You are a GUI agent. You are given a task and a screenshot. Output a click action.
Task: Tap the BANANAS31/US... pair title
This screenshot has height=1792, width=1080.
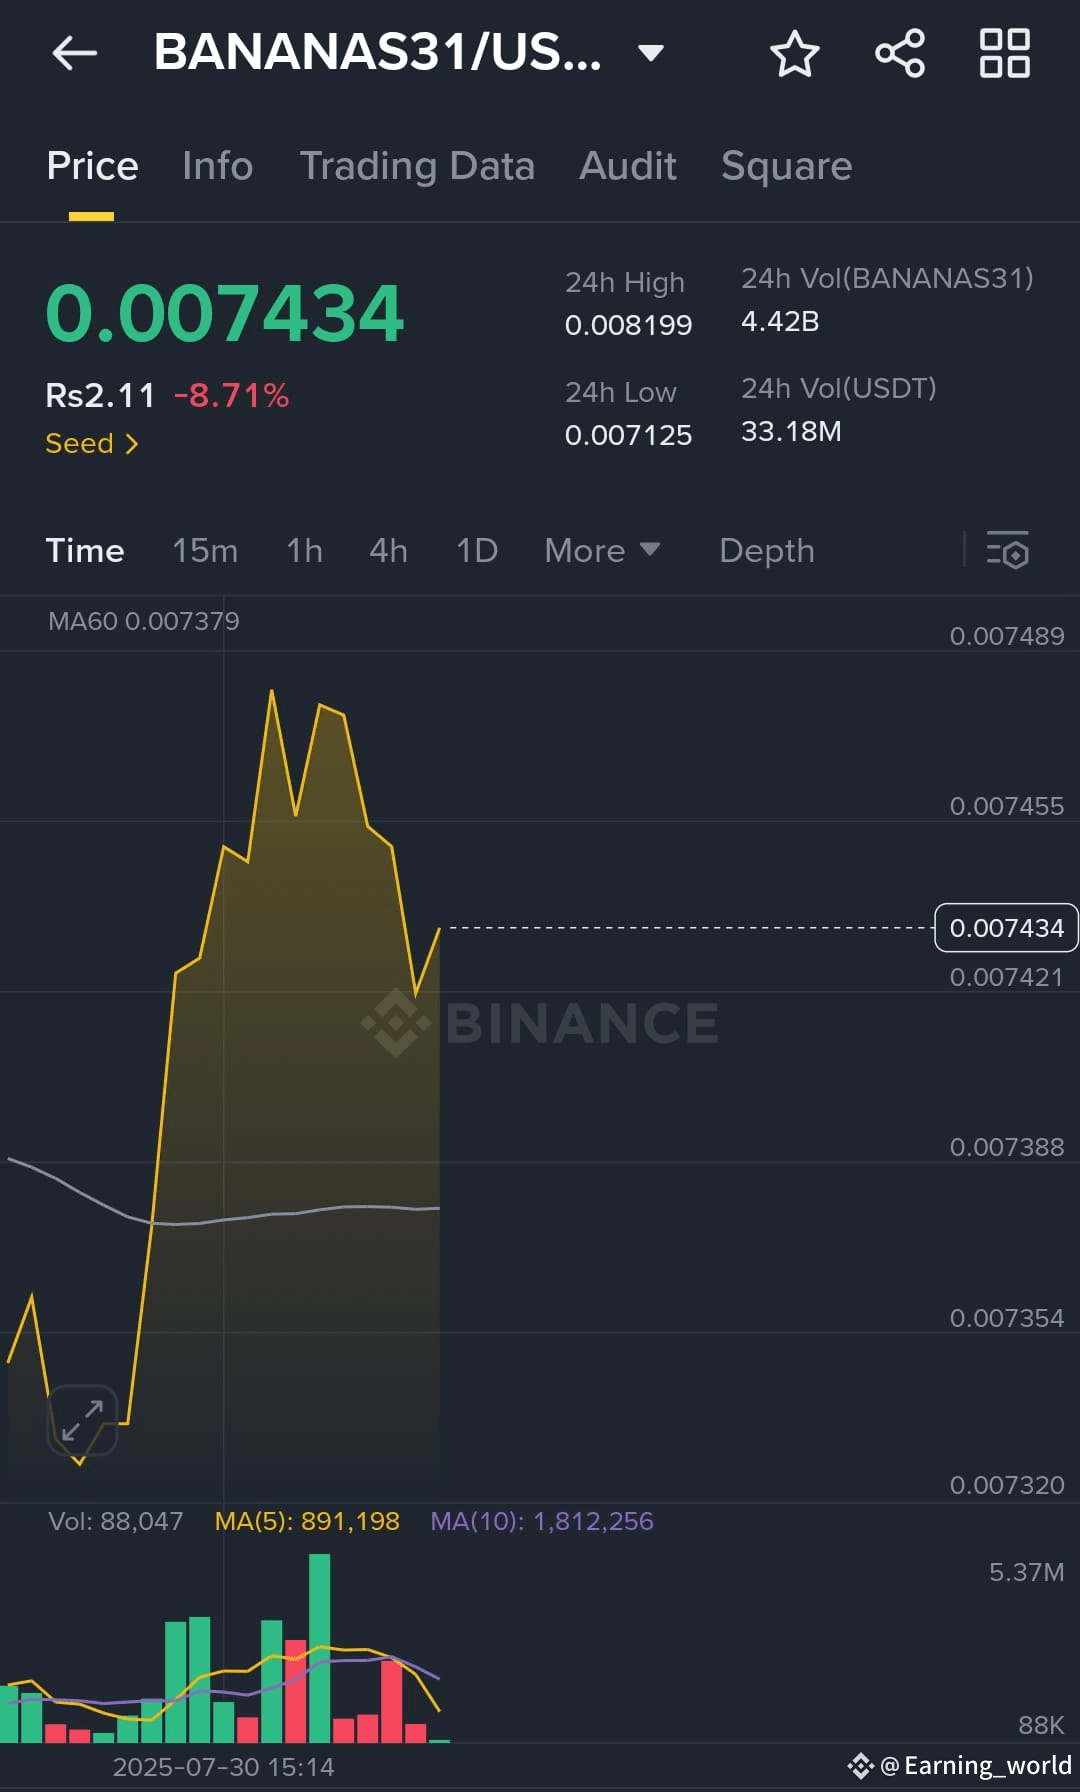378,53
